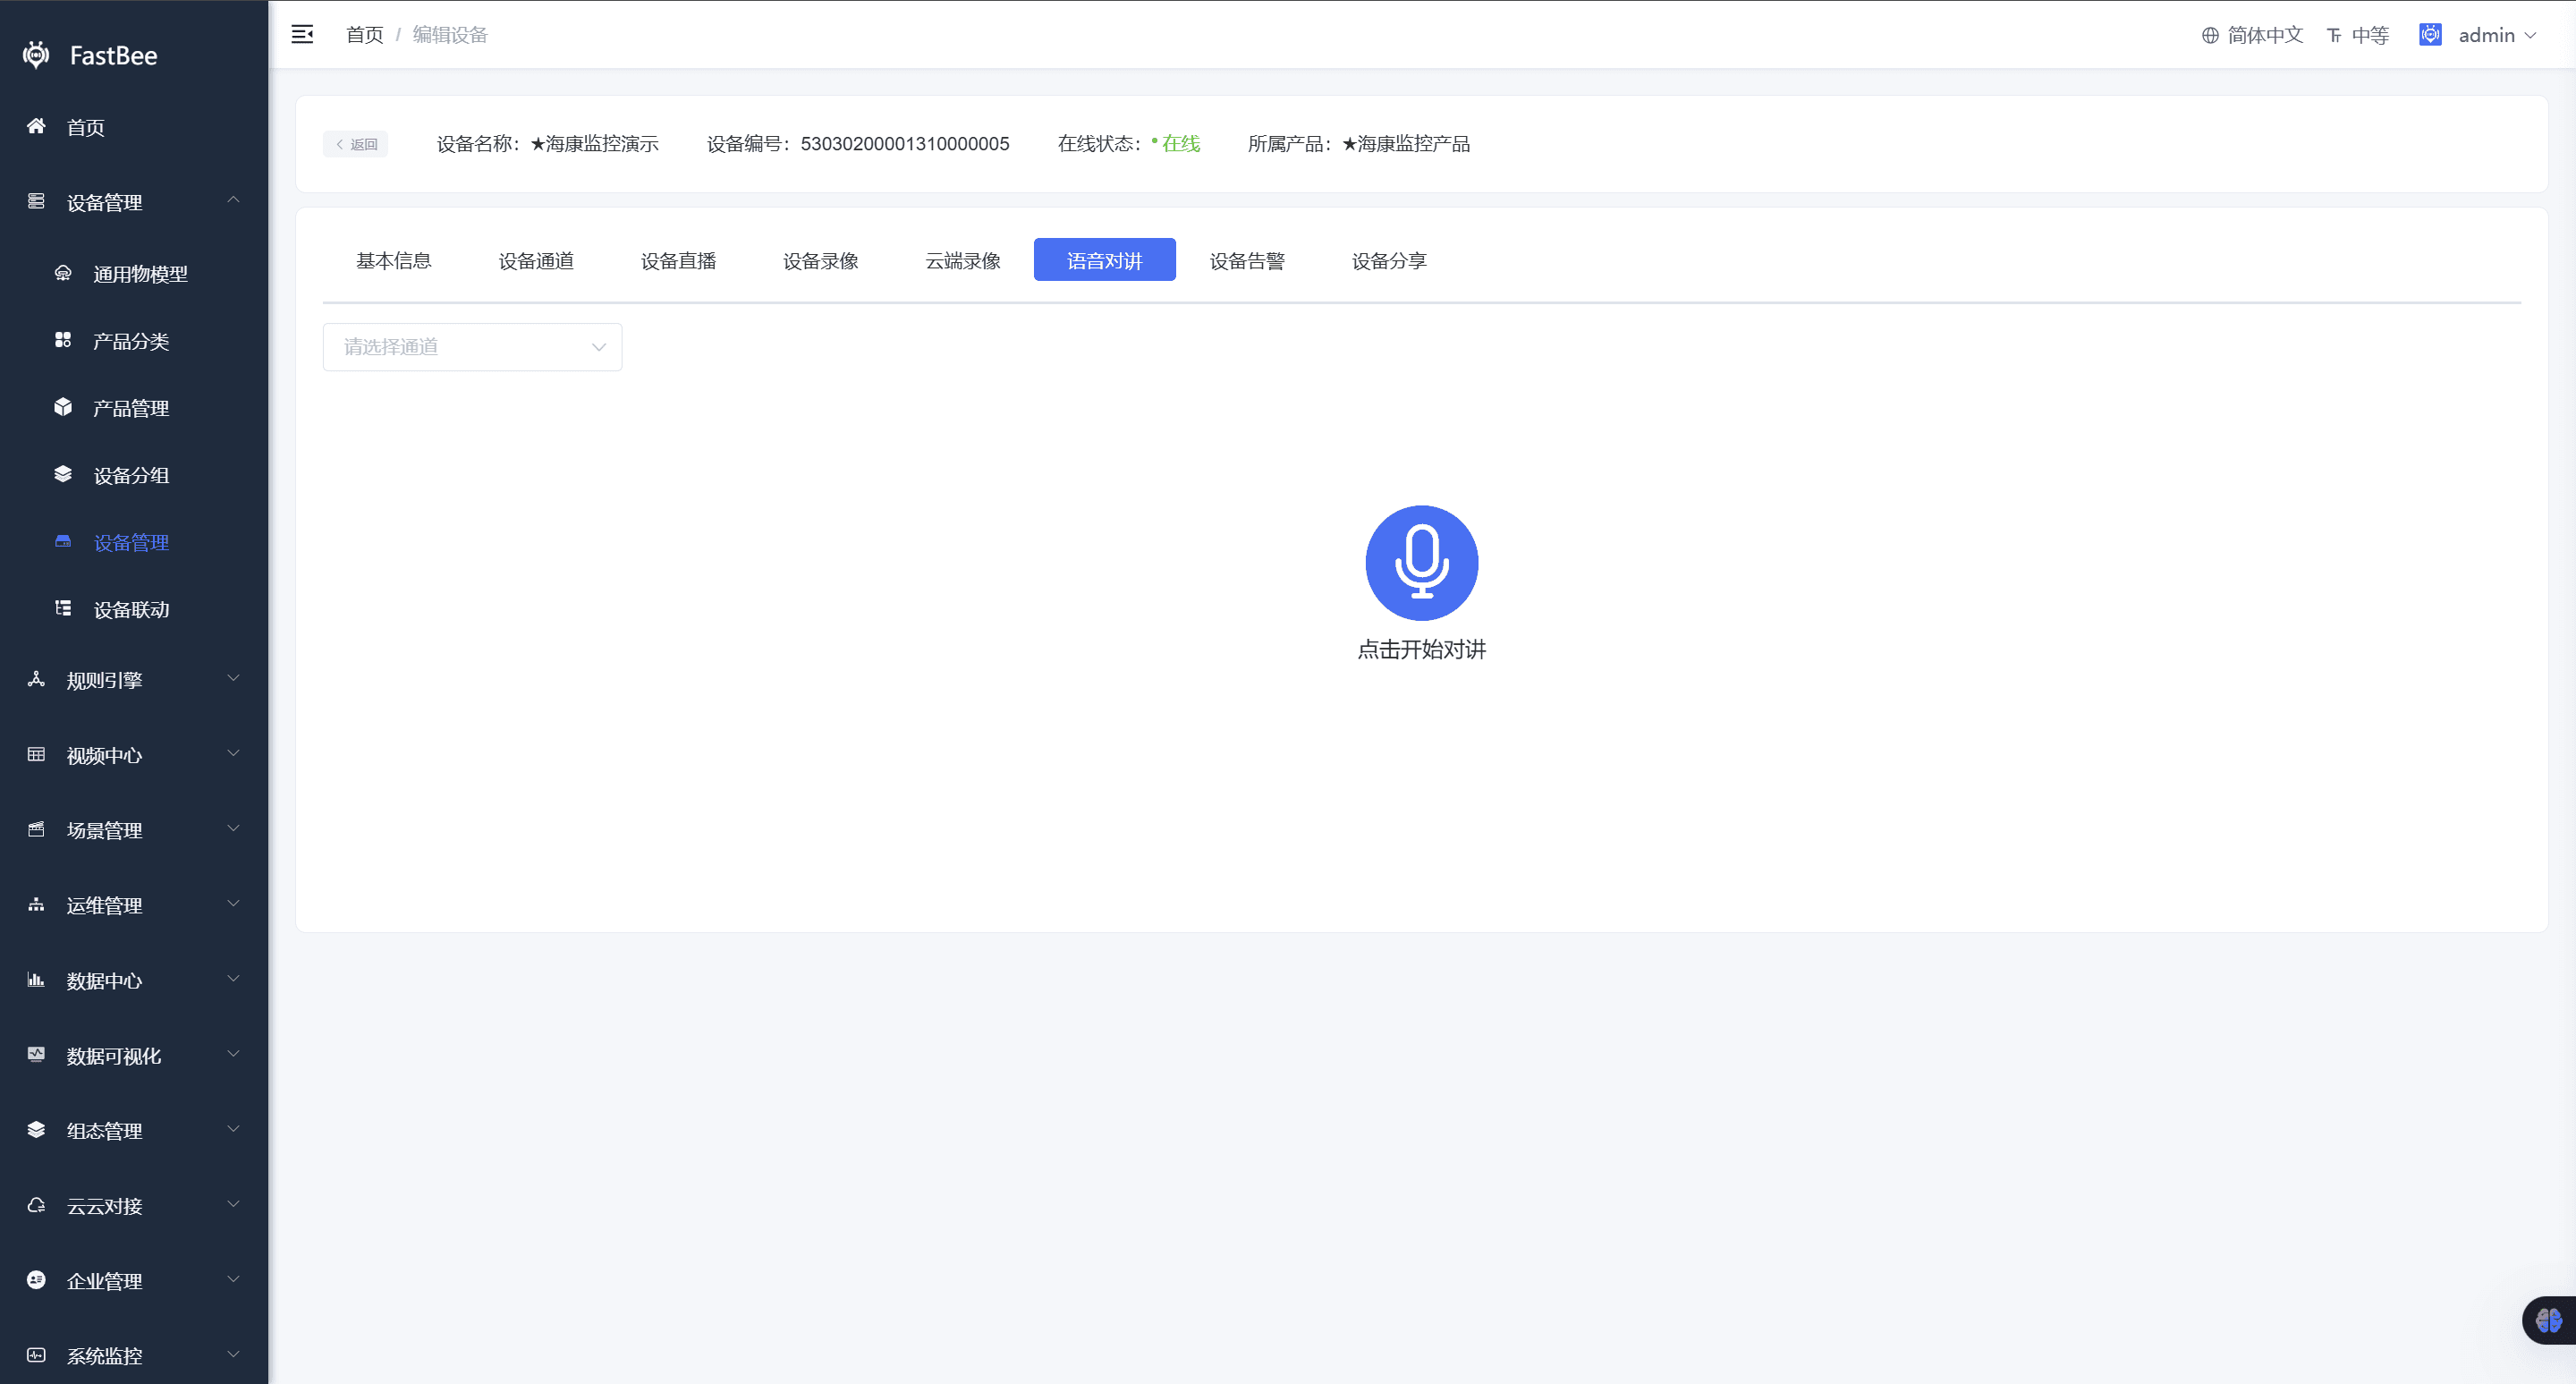Viewport: 2576px width, 1384px height.
Task: Toggle the sidebar collapse hamburger icon
Action: pyautogui.click(x=302, y=35)
